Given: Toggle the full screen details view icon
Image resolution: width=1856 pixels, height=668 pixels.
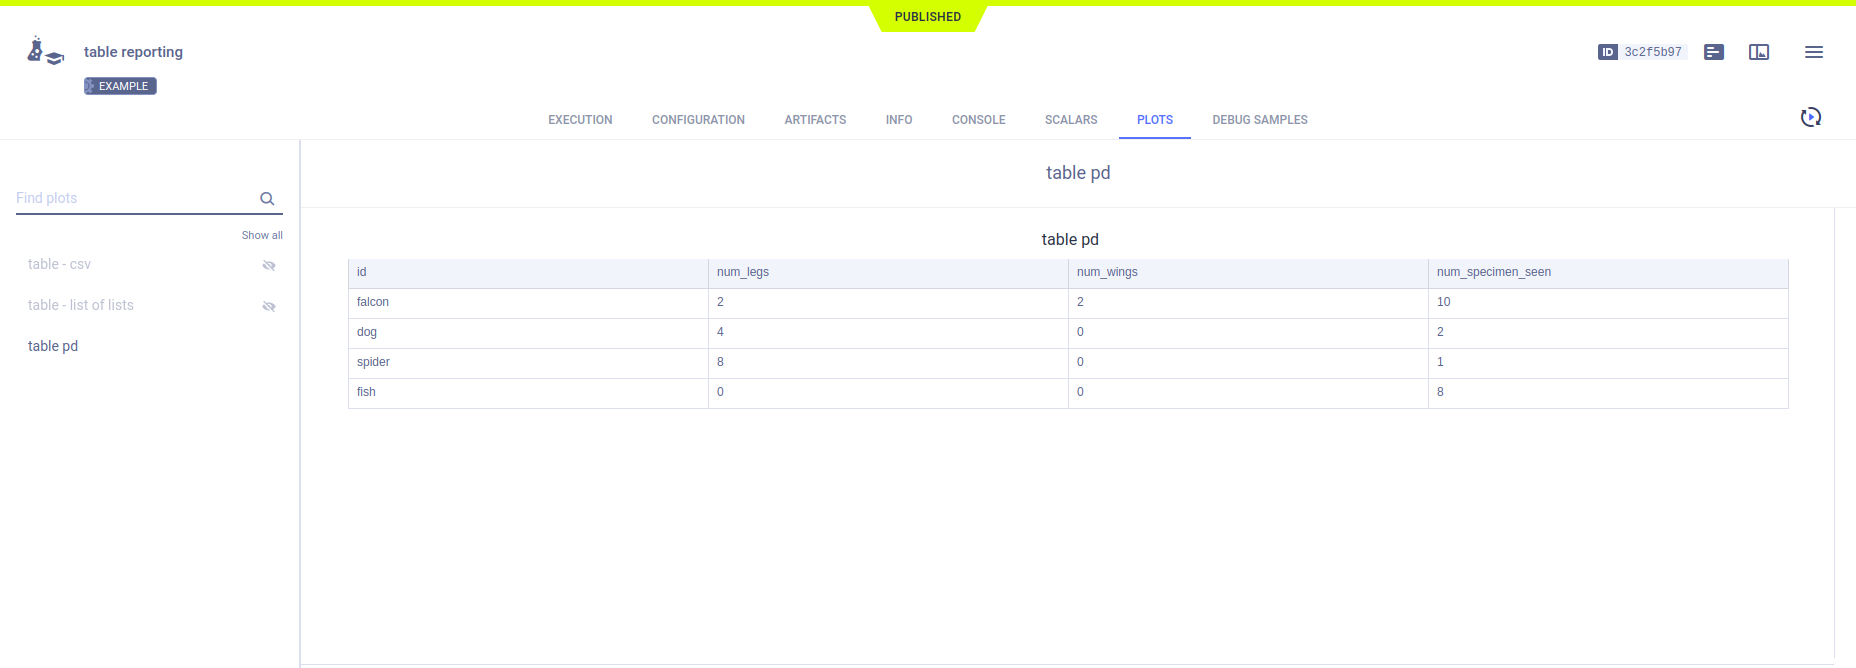Looking at the screenshot, I should click(x=1758, y=52).
